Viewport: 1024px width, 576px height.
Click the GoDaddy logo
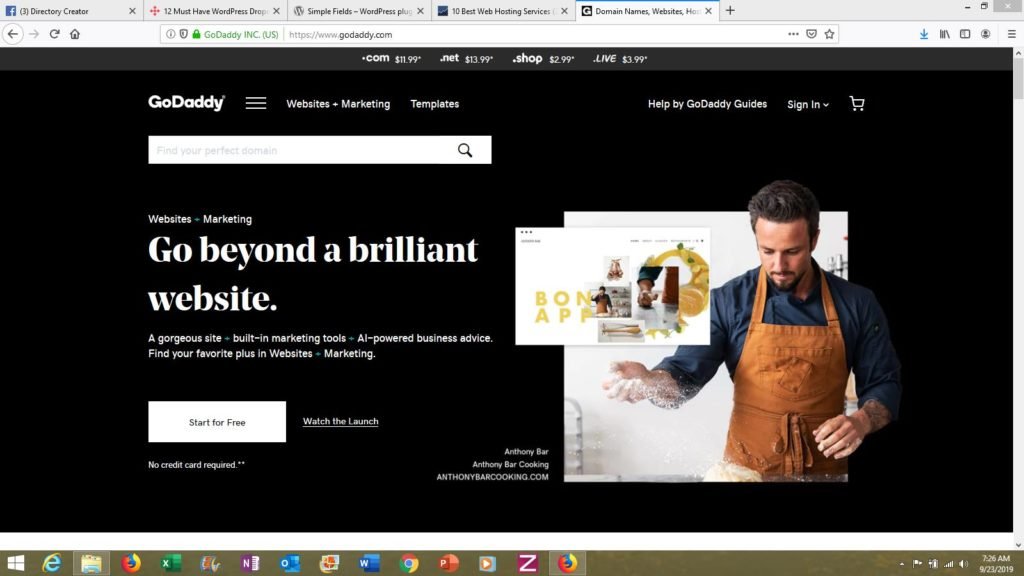(x=186, y=103)
